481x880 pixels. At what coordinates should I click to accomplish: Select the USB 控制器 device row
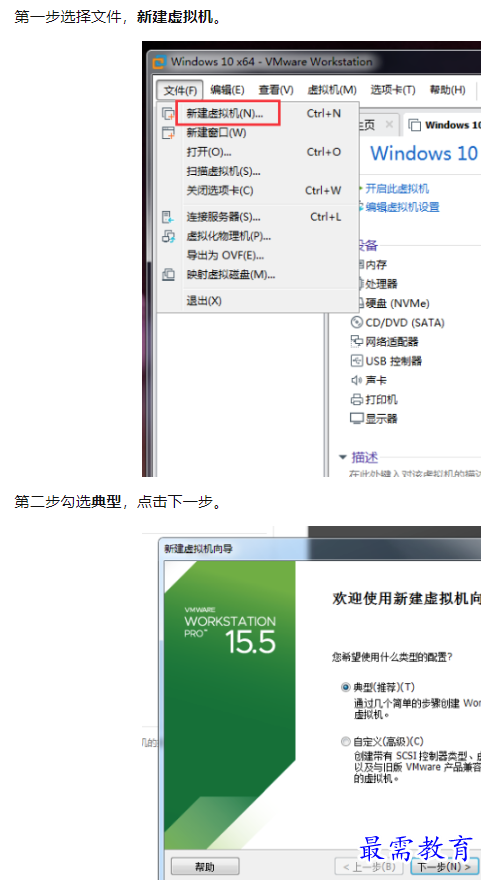(386, 361)
